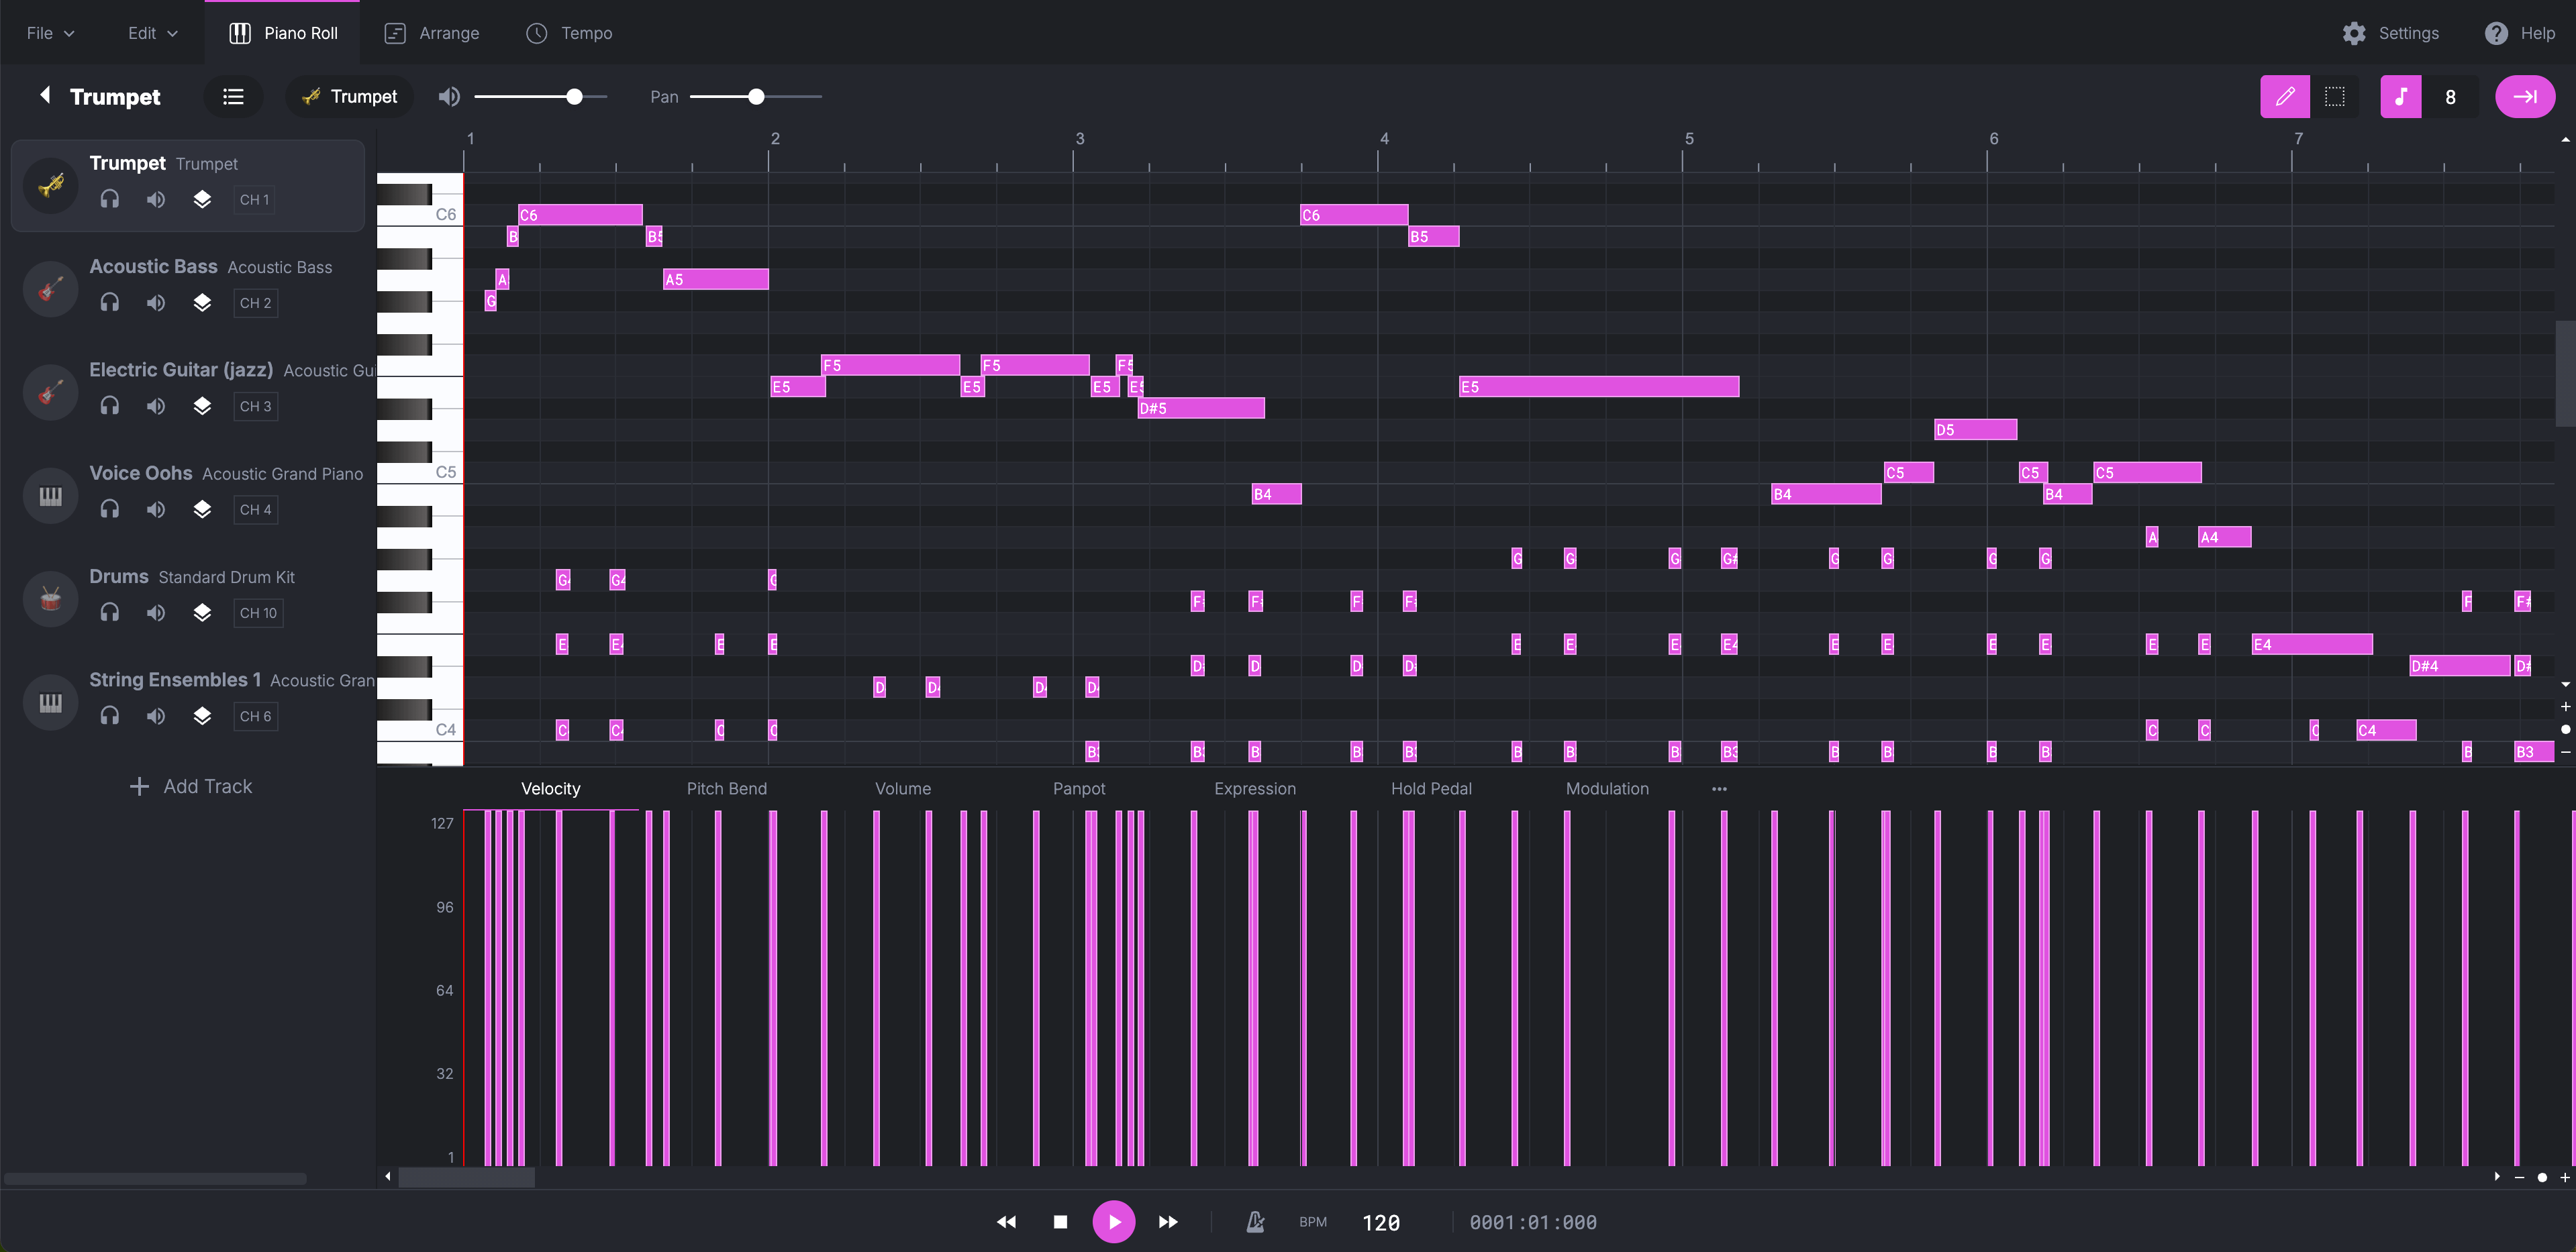Open the note quantize icon

(x=2400, y=97)
